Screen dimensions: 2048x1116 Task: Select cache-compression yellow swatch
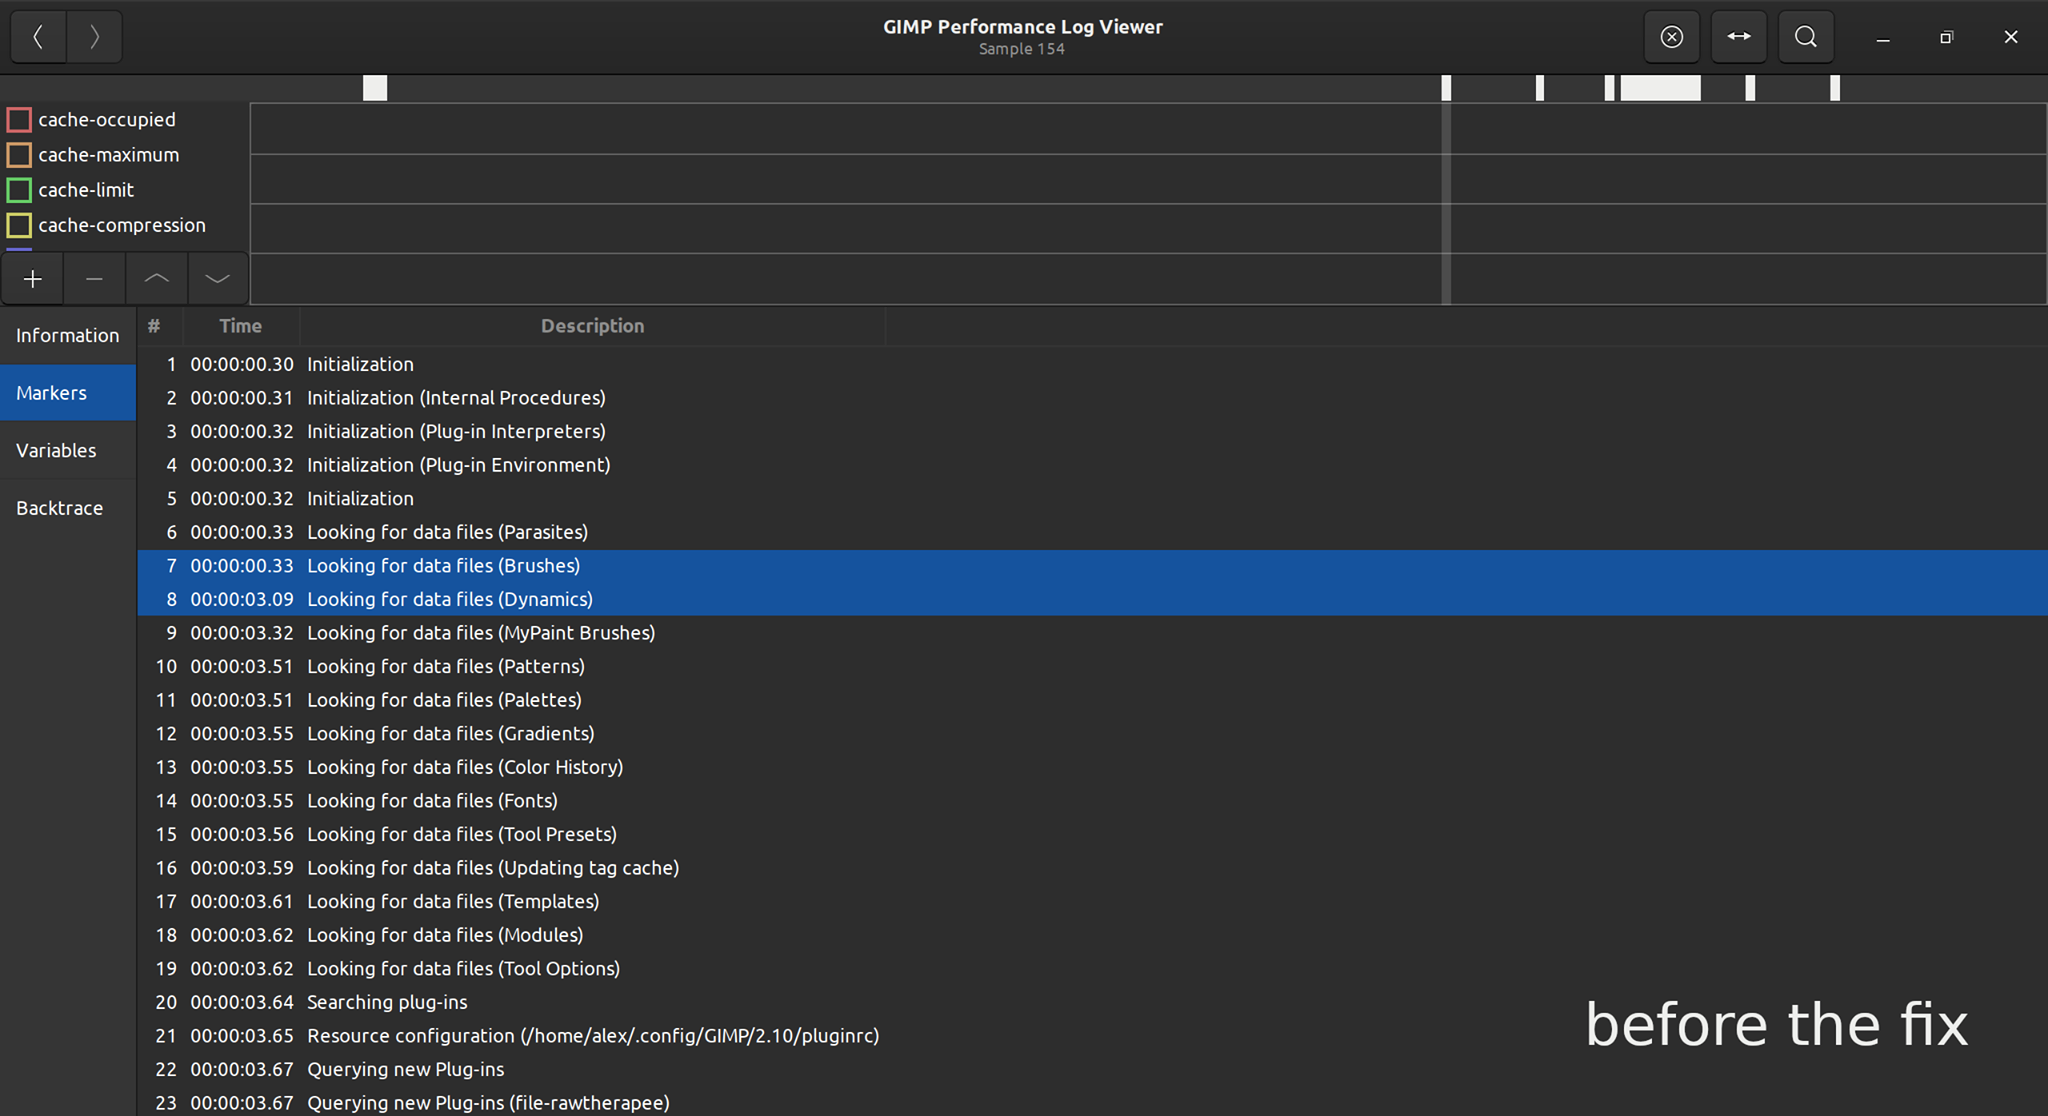coord(19,225)
